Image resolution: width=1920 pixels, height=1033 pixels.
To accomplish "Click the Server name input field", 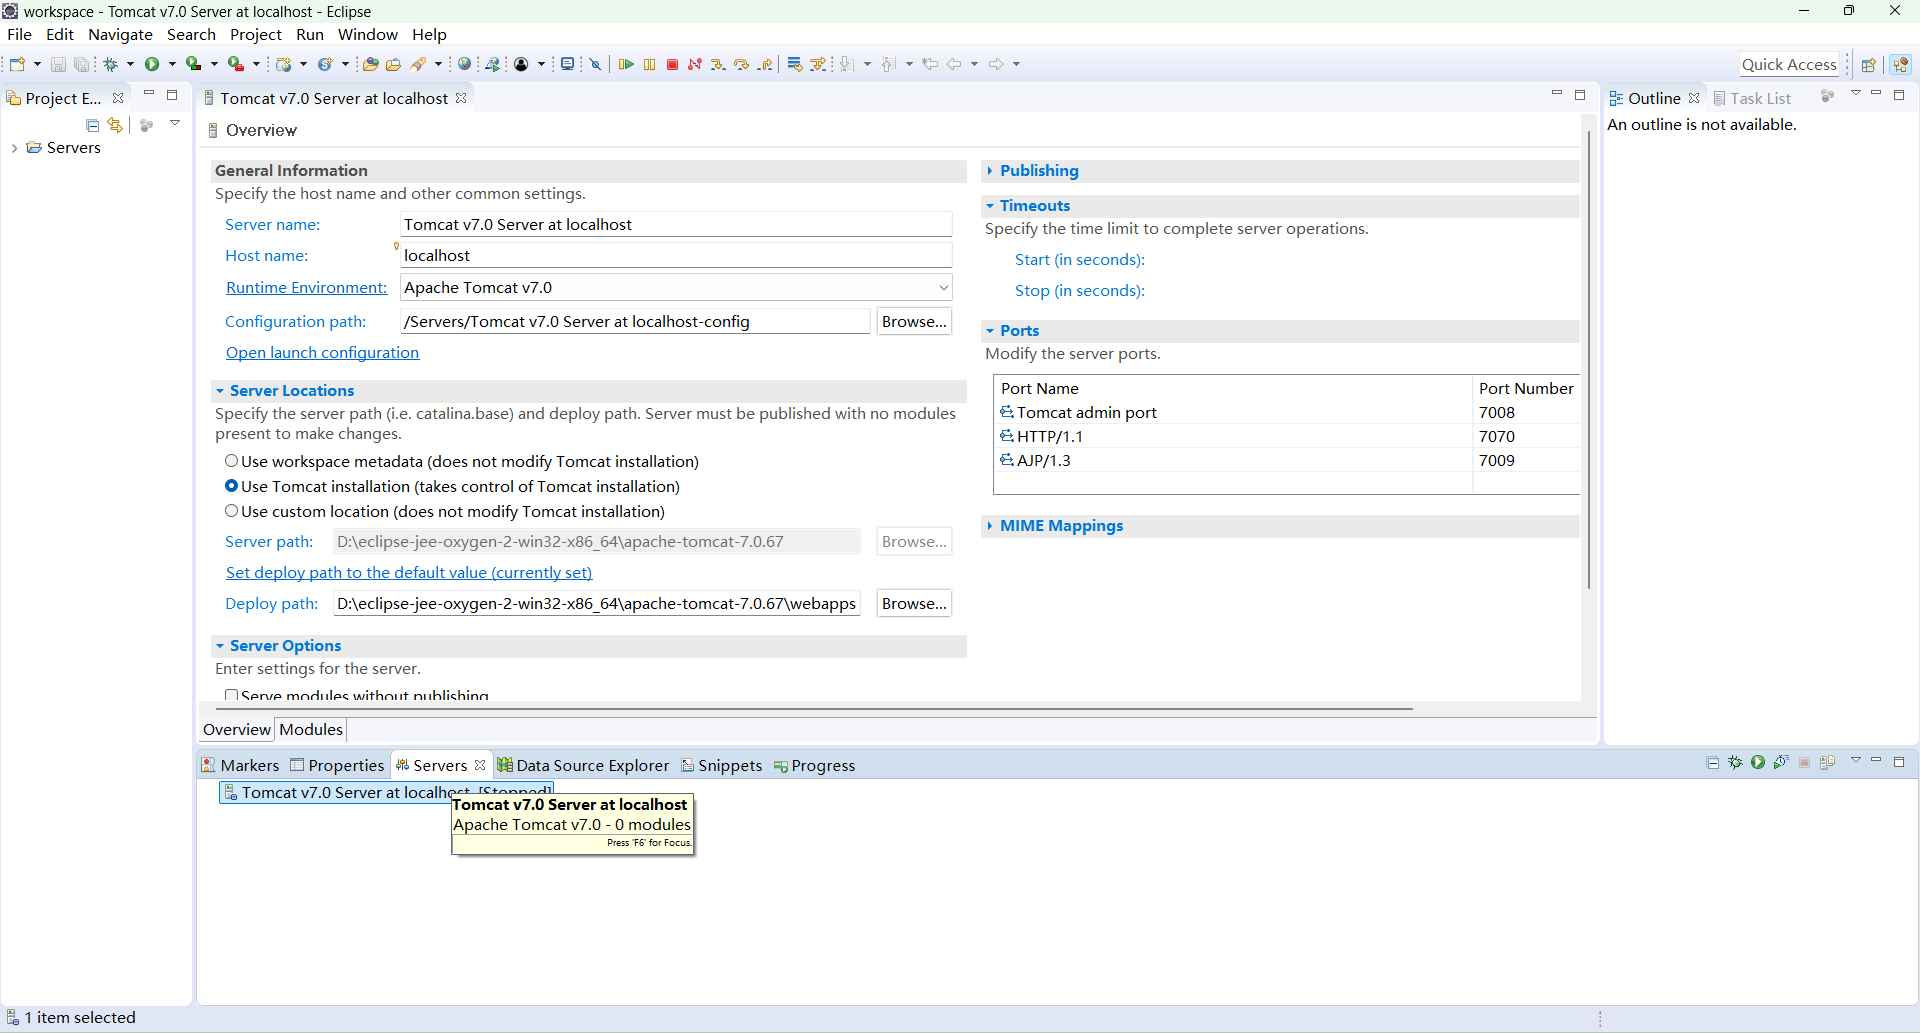I will (x=676, y=224).
